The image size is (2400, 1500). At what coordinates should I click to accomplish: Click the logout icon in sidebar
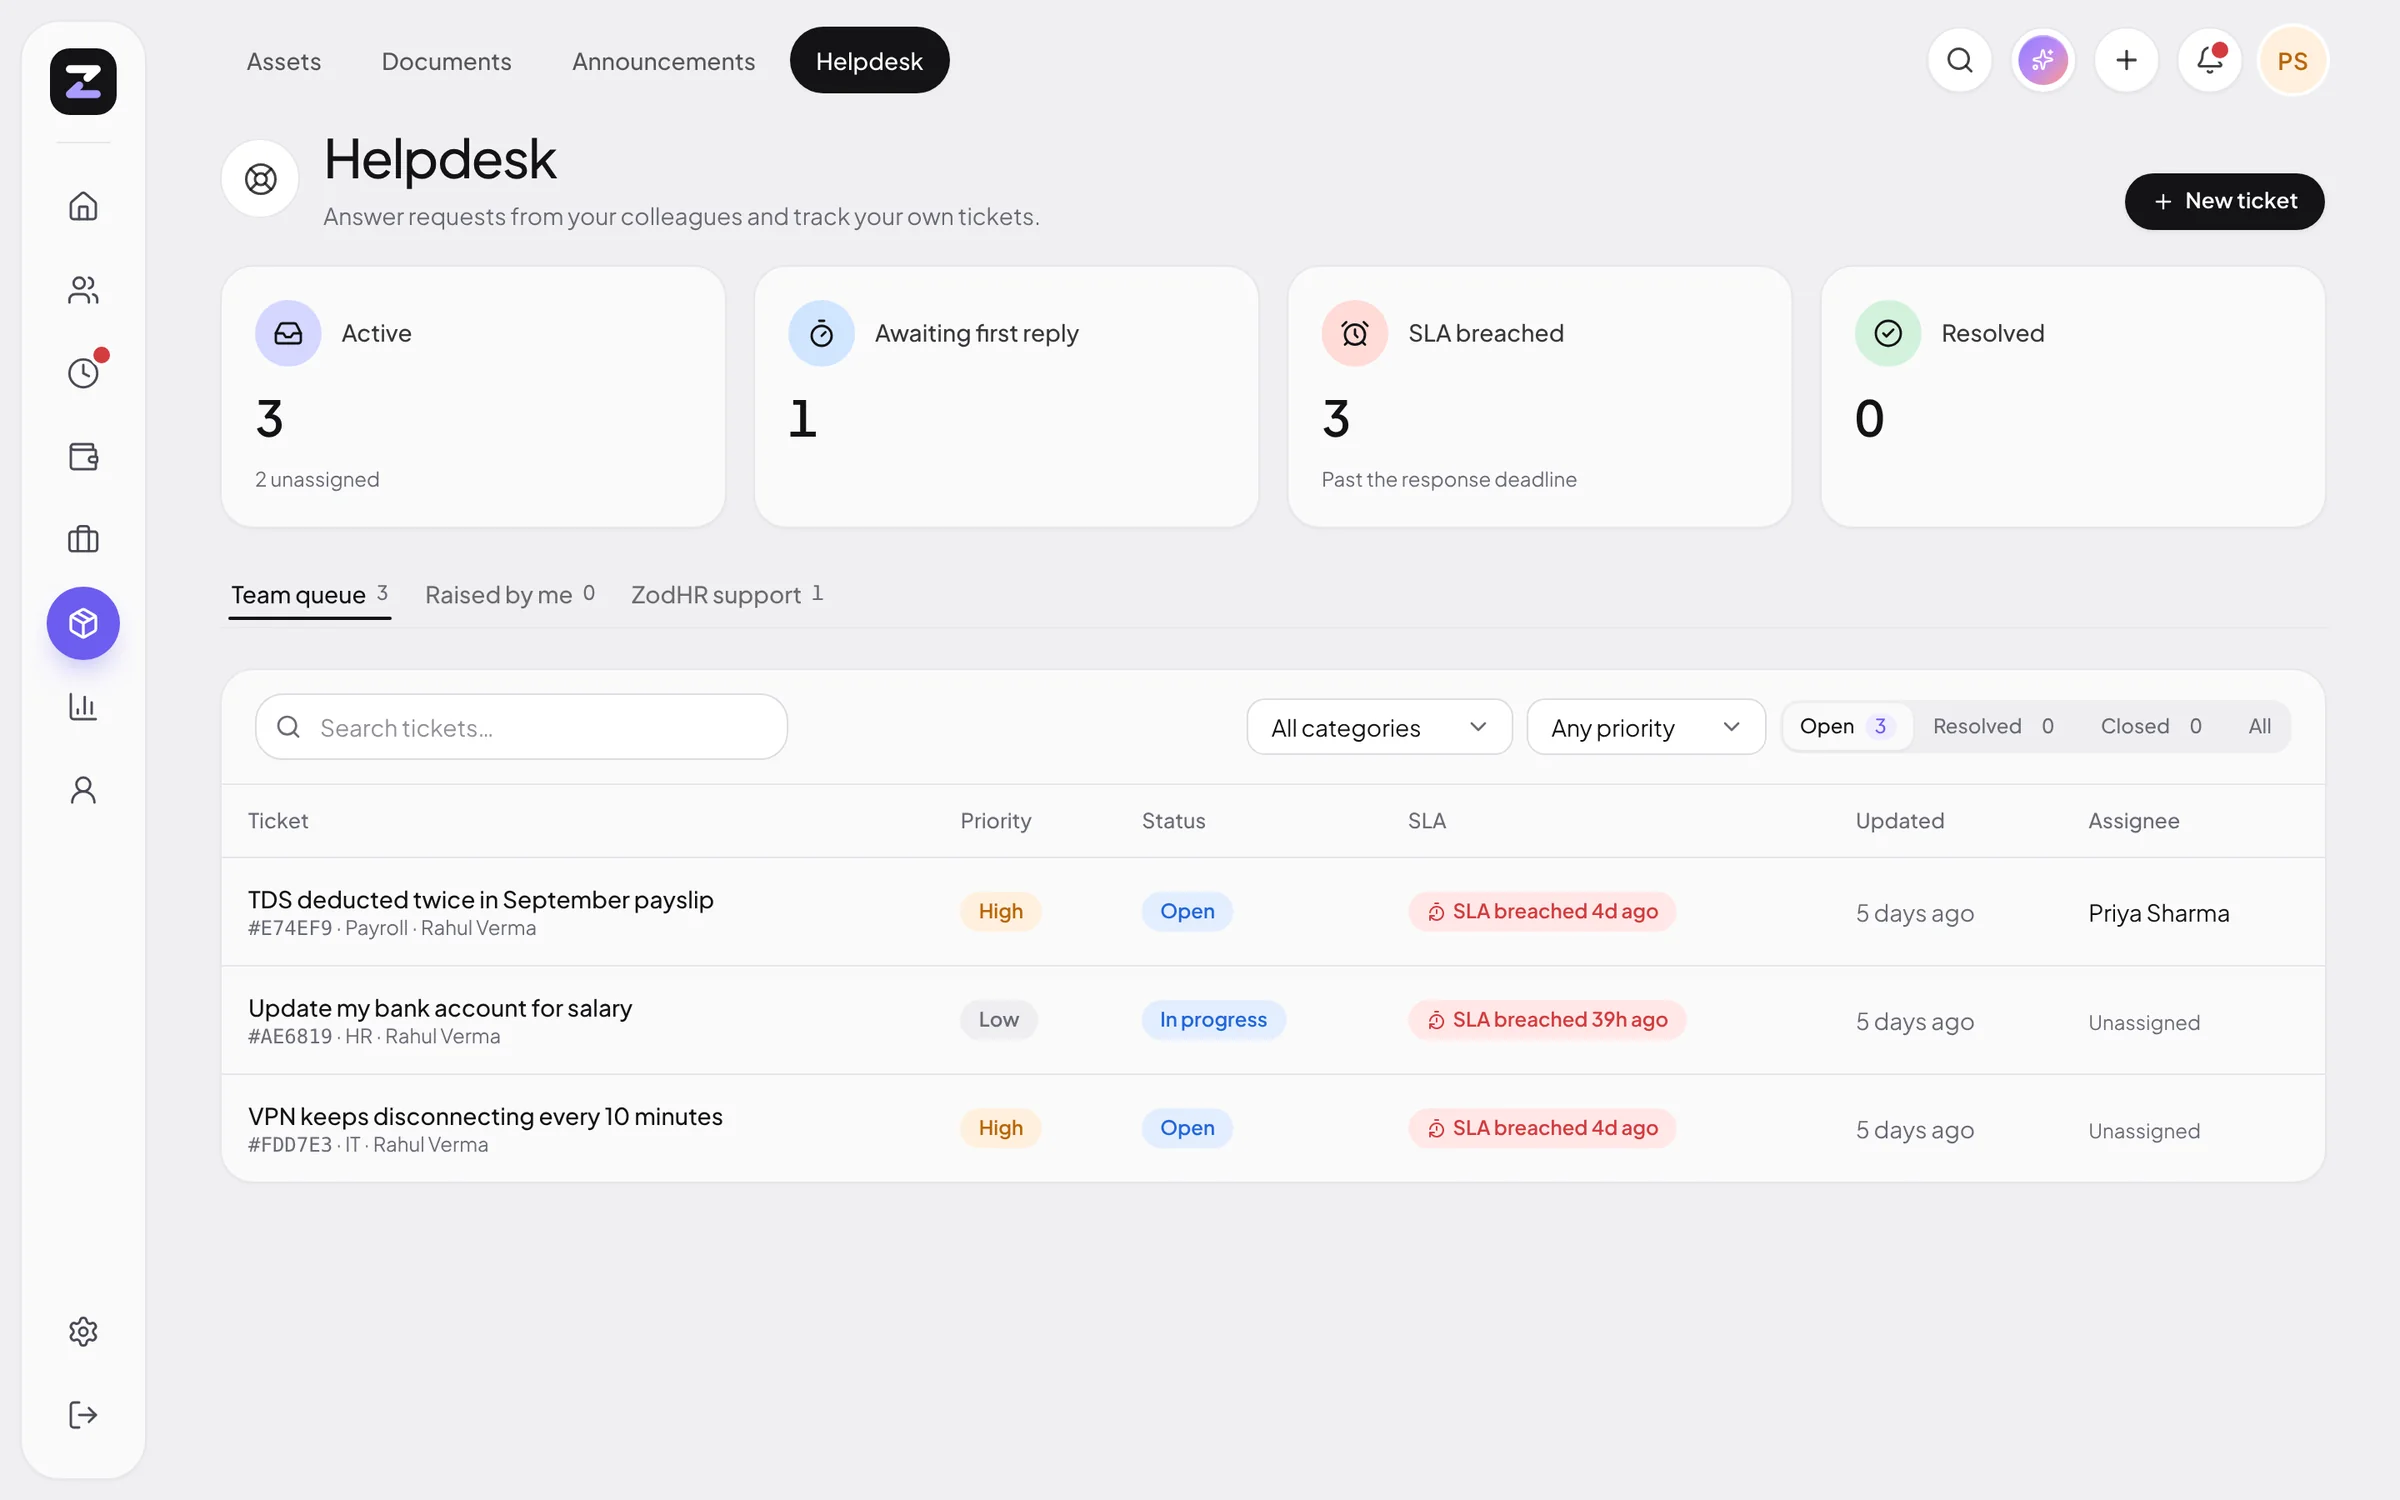(x=83, y=1414)
